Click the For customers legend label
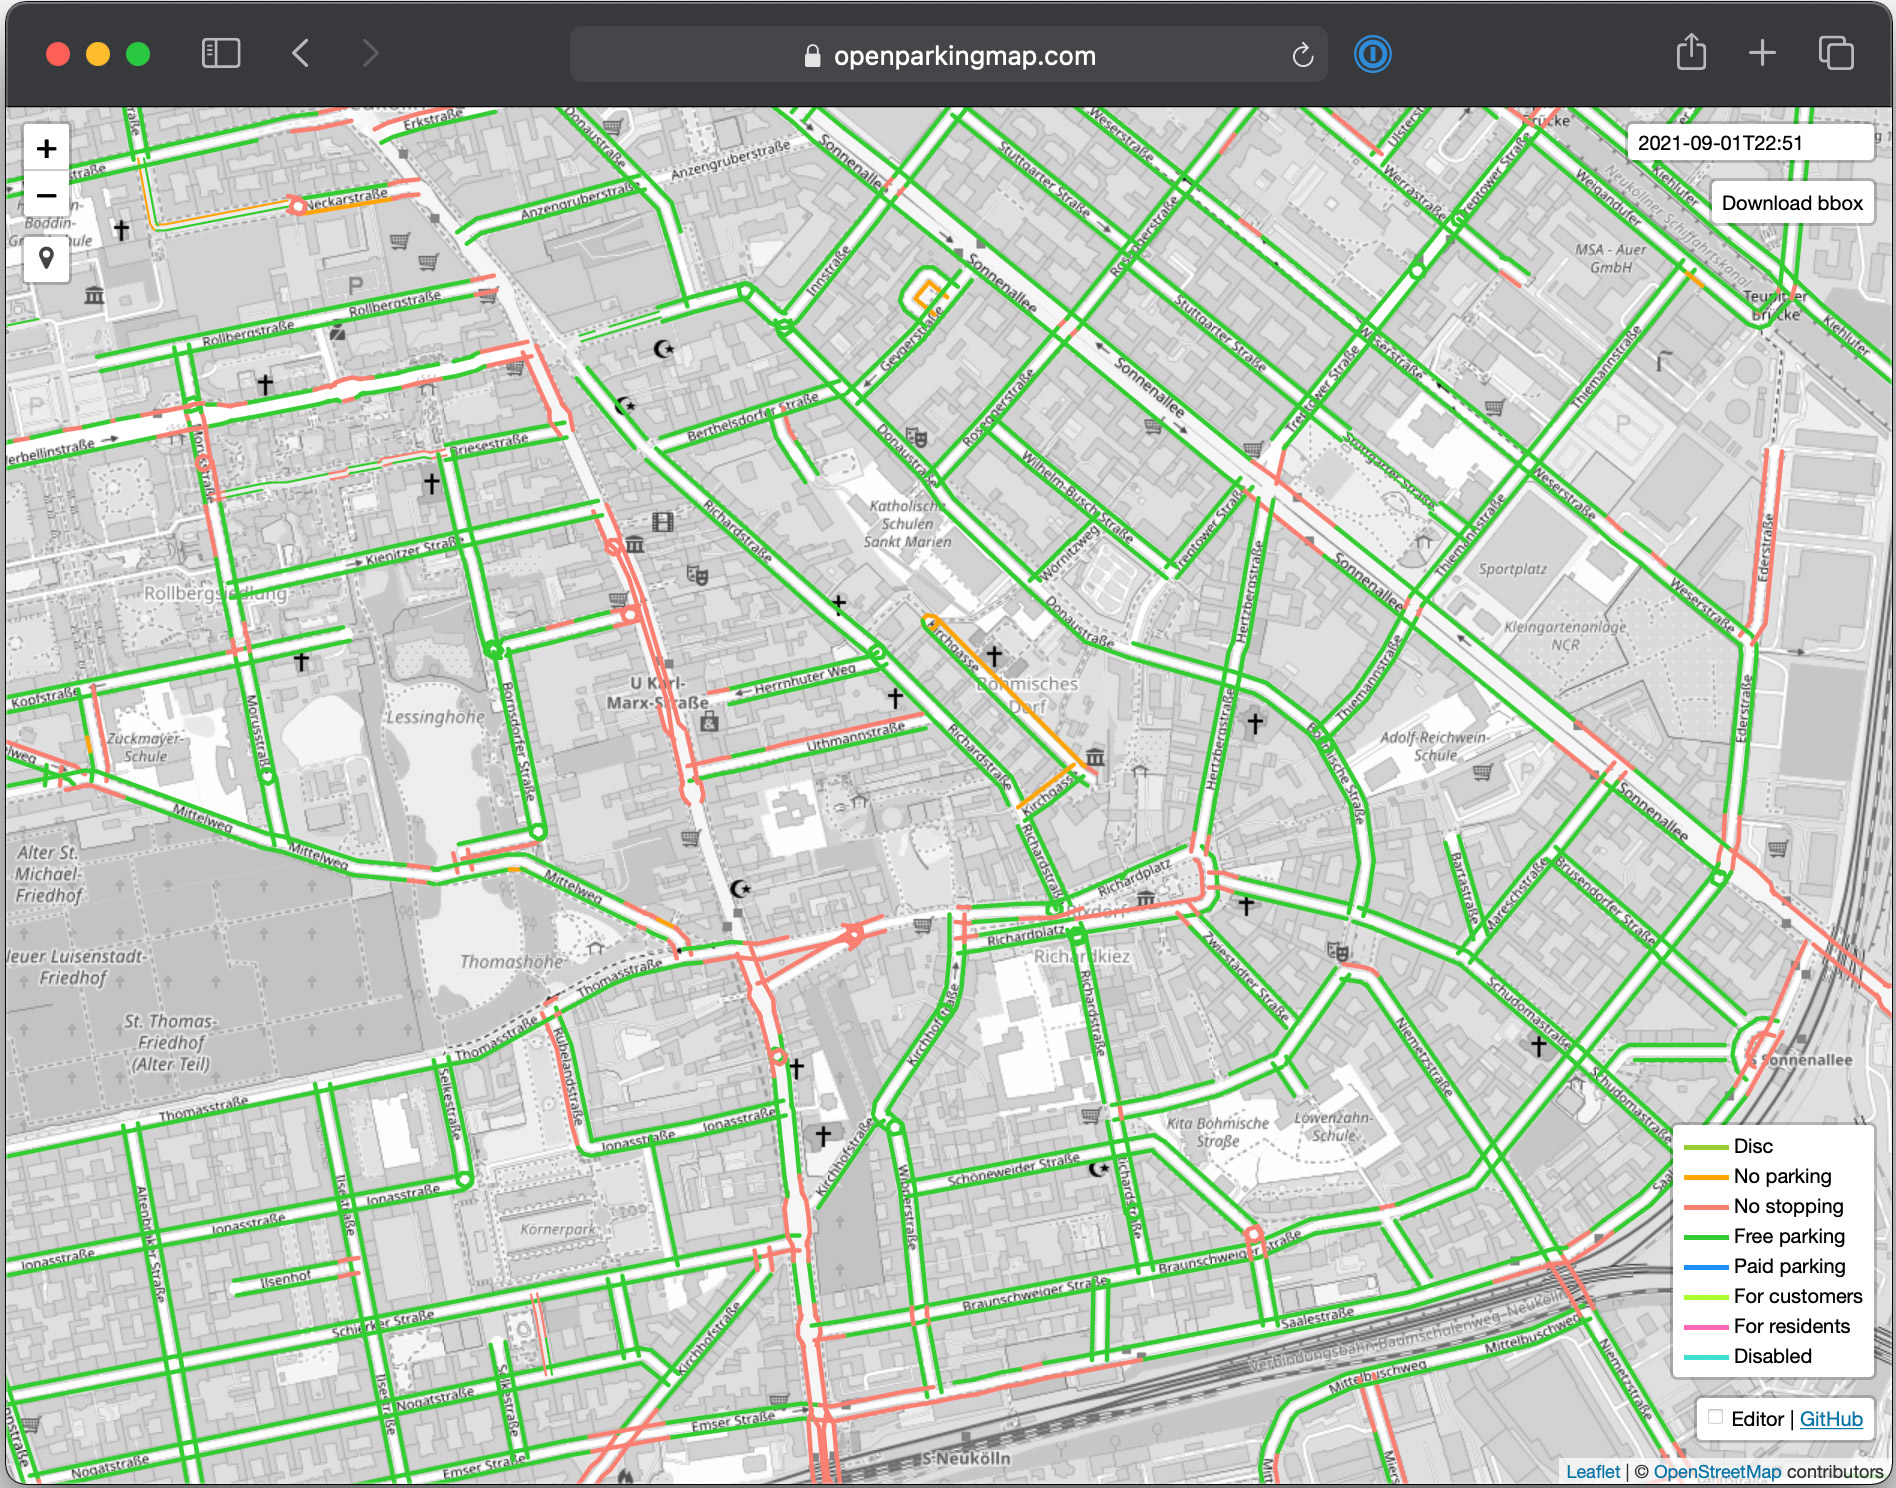The width and height of the screenshot is (1896, 1488). [1798, 1296]
